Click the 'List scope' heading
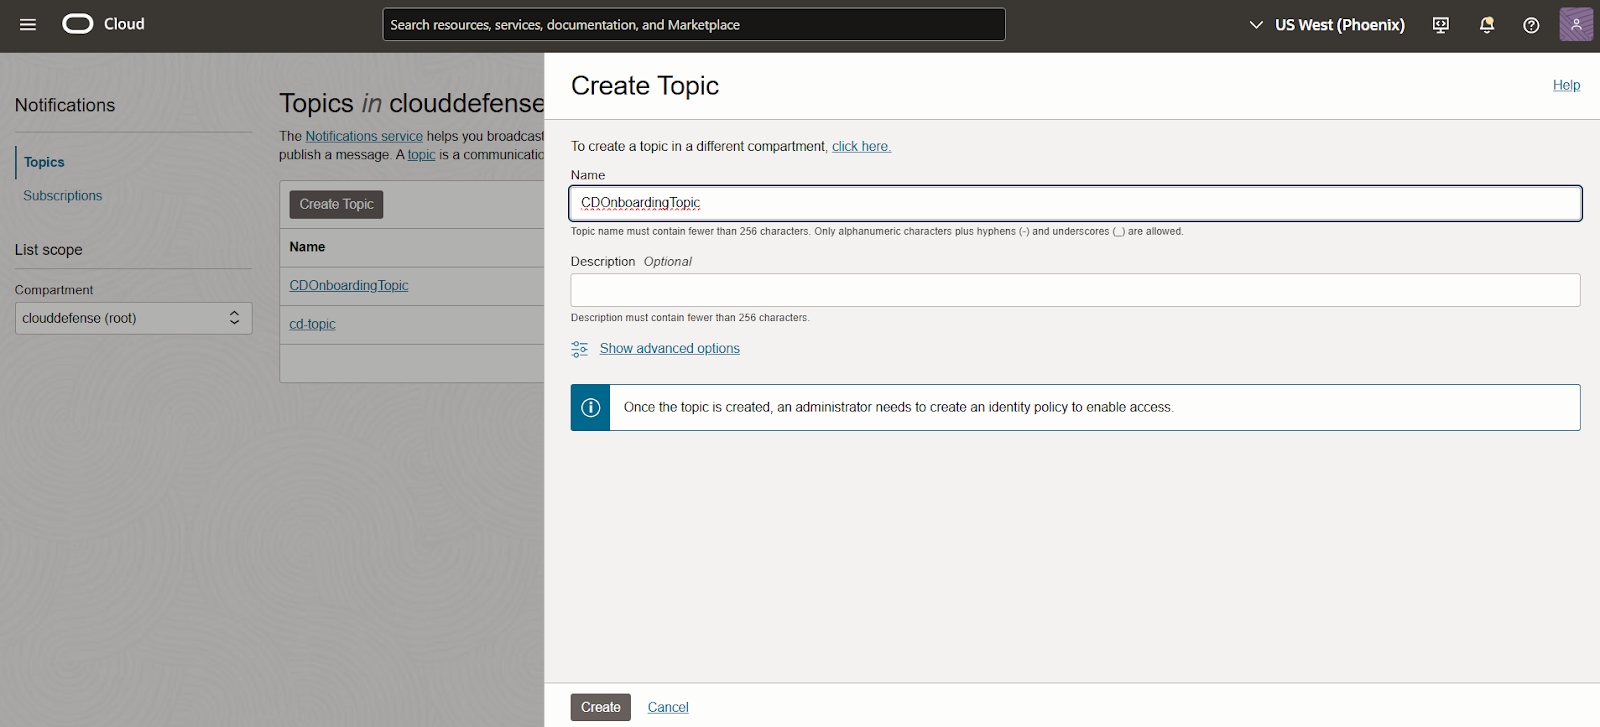 49,250
